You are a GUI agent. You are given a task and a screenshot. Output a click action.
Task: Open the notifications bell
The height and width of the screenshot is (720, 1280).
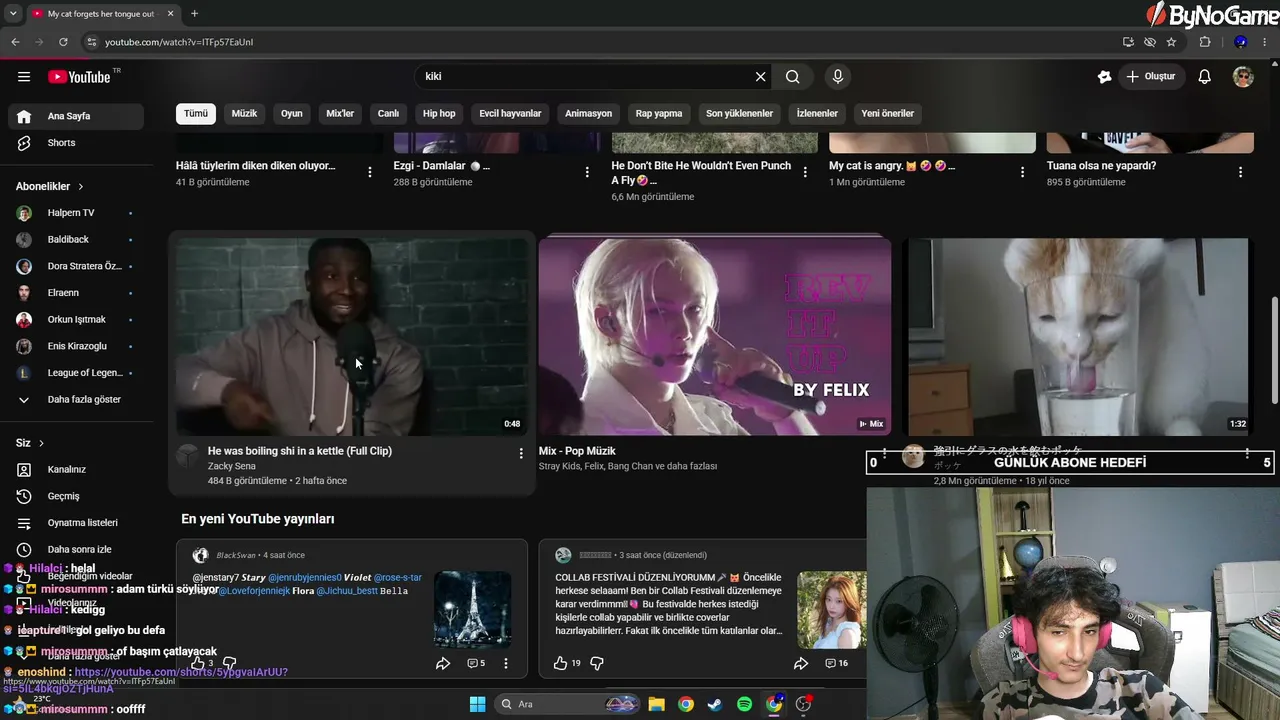tap(1205, 76)
